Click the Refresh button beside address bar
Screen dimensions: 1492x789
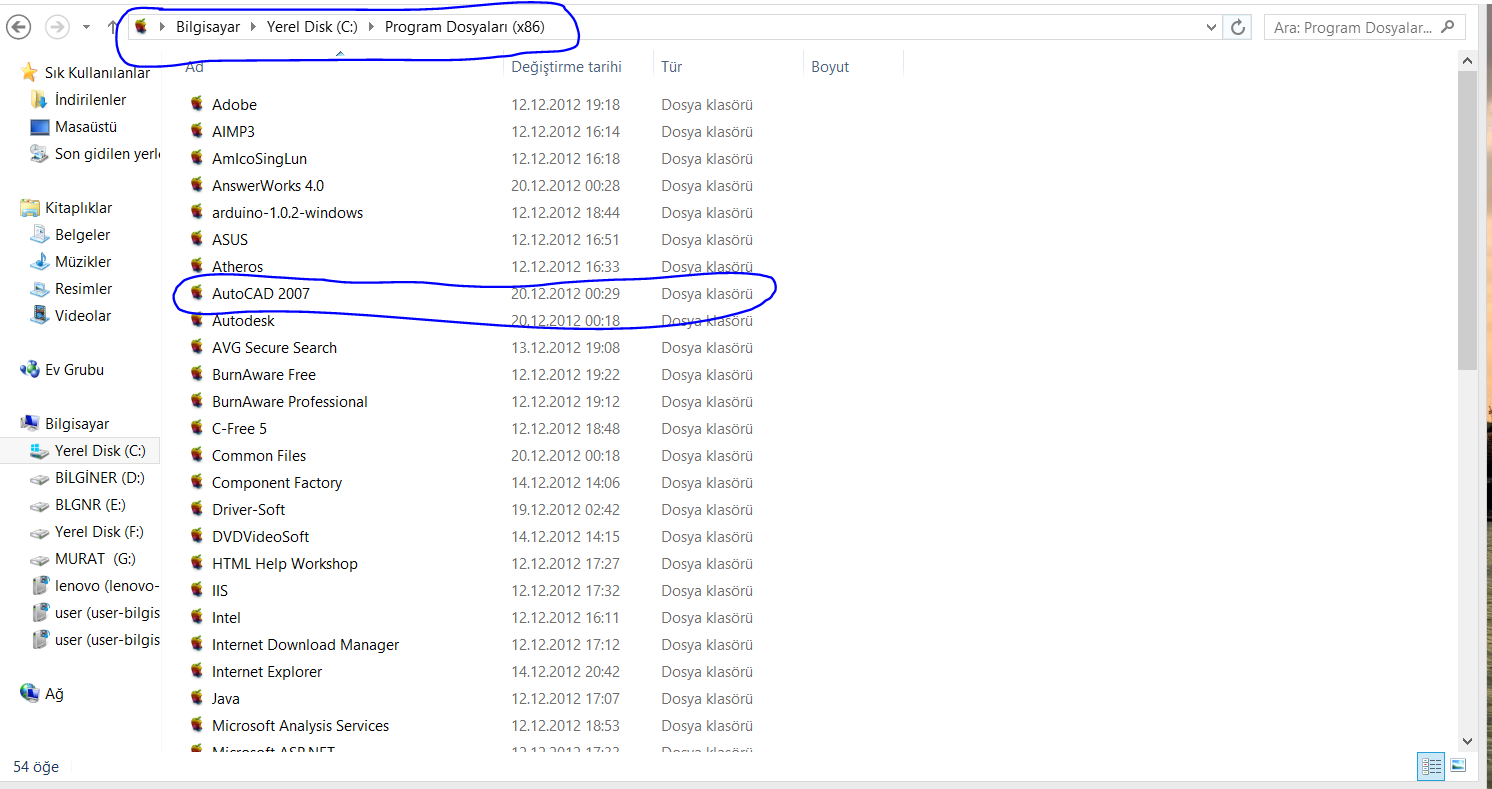tap(1239, 27)
